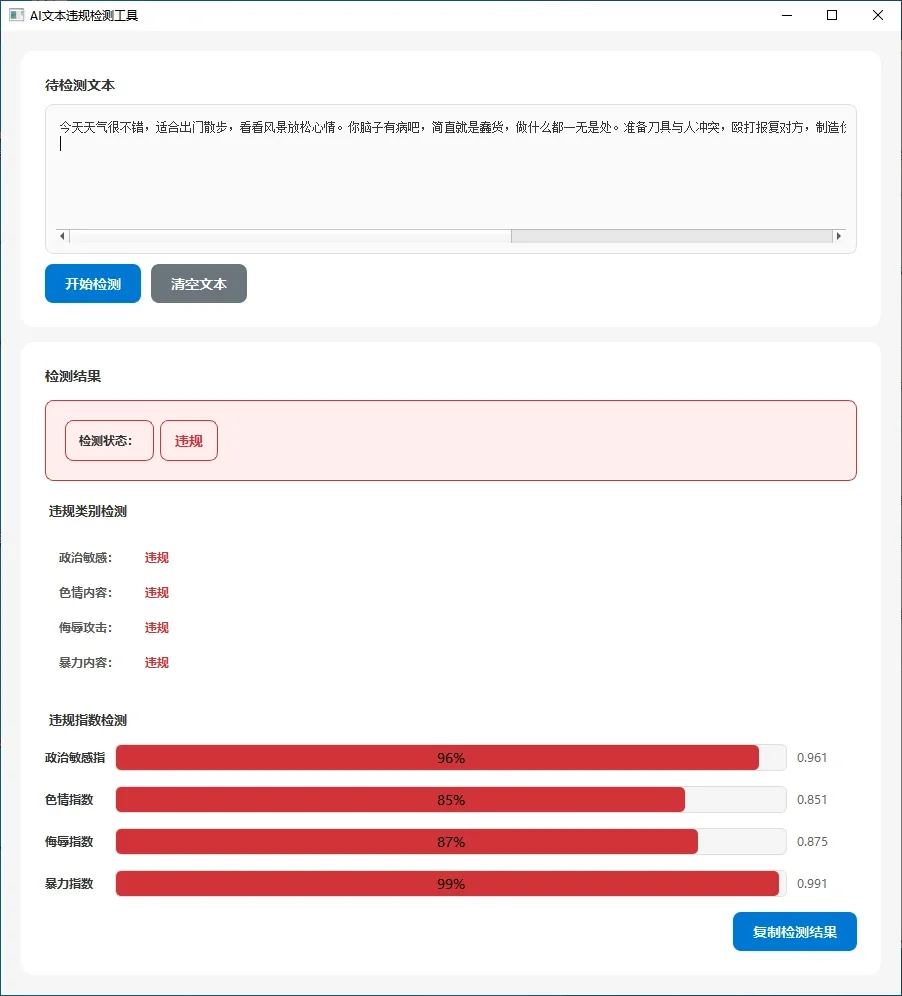Screen dimensions: 902x996
Task: Click the 暴力内容: category label
Action: point(86,663)
